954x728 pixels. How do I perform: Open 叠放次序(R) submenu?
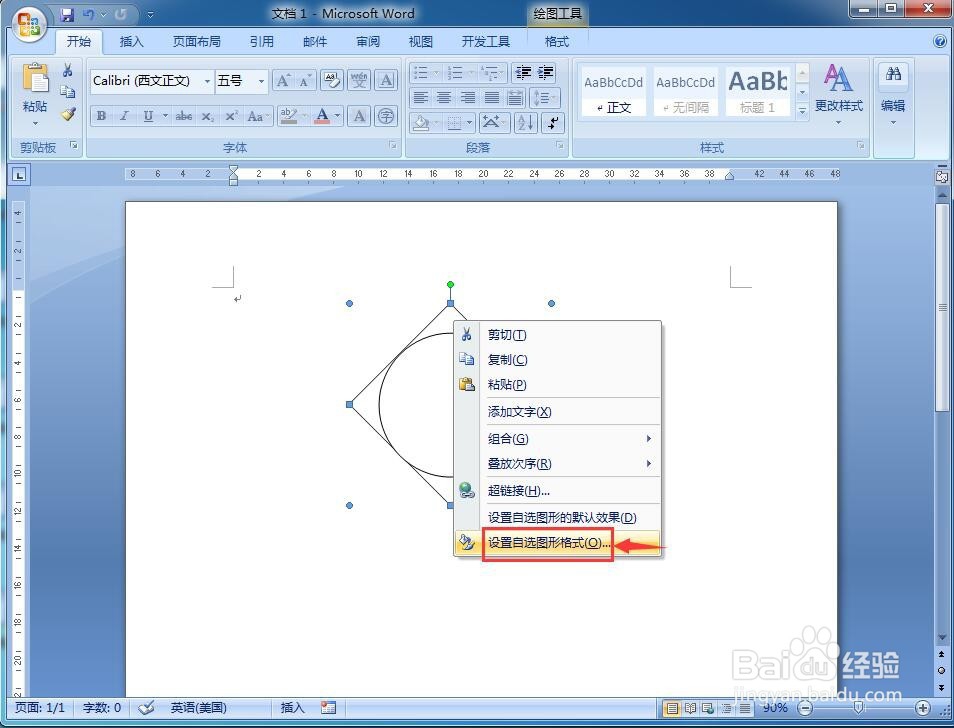pos(557,463)
